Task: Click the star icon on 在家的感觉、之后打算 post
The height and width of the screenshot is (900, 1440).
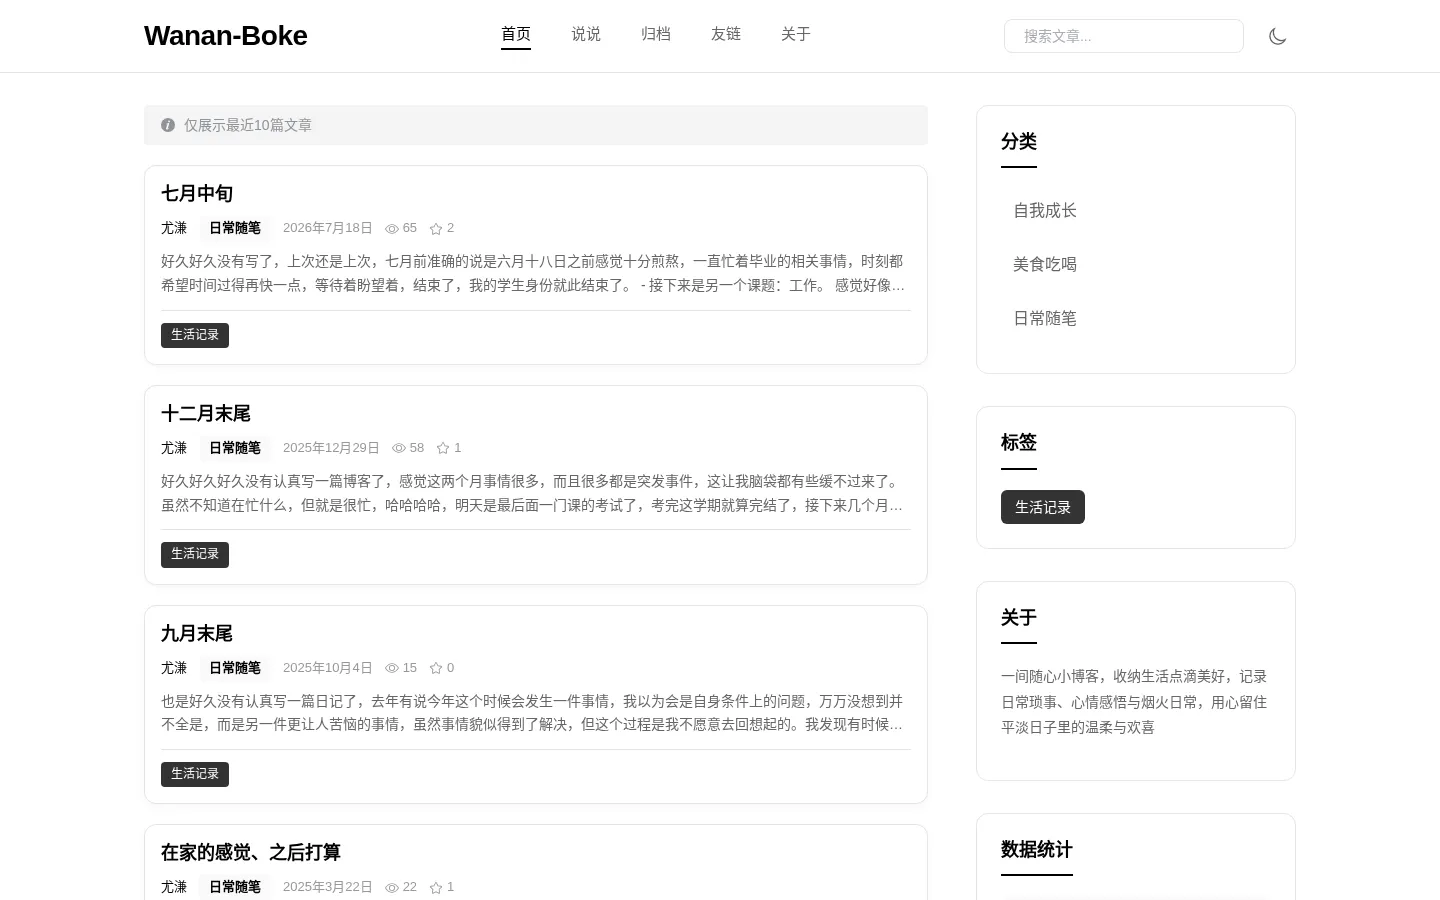Action: 436,887
